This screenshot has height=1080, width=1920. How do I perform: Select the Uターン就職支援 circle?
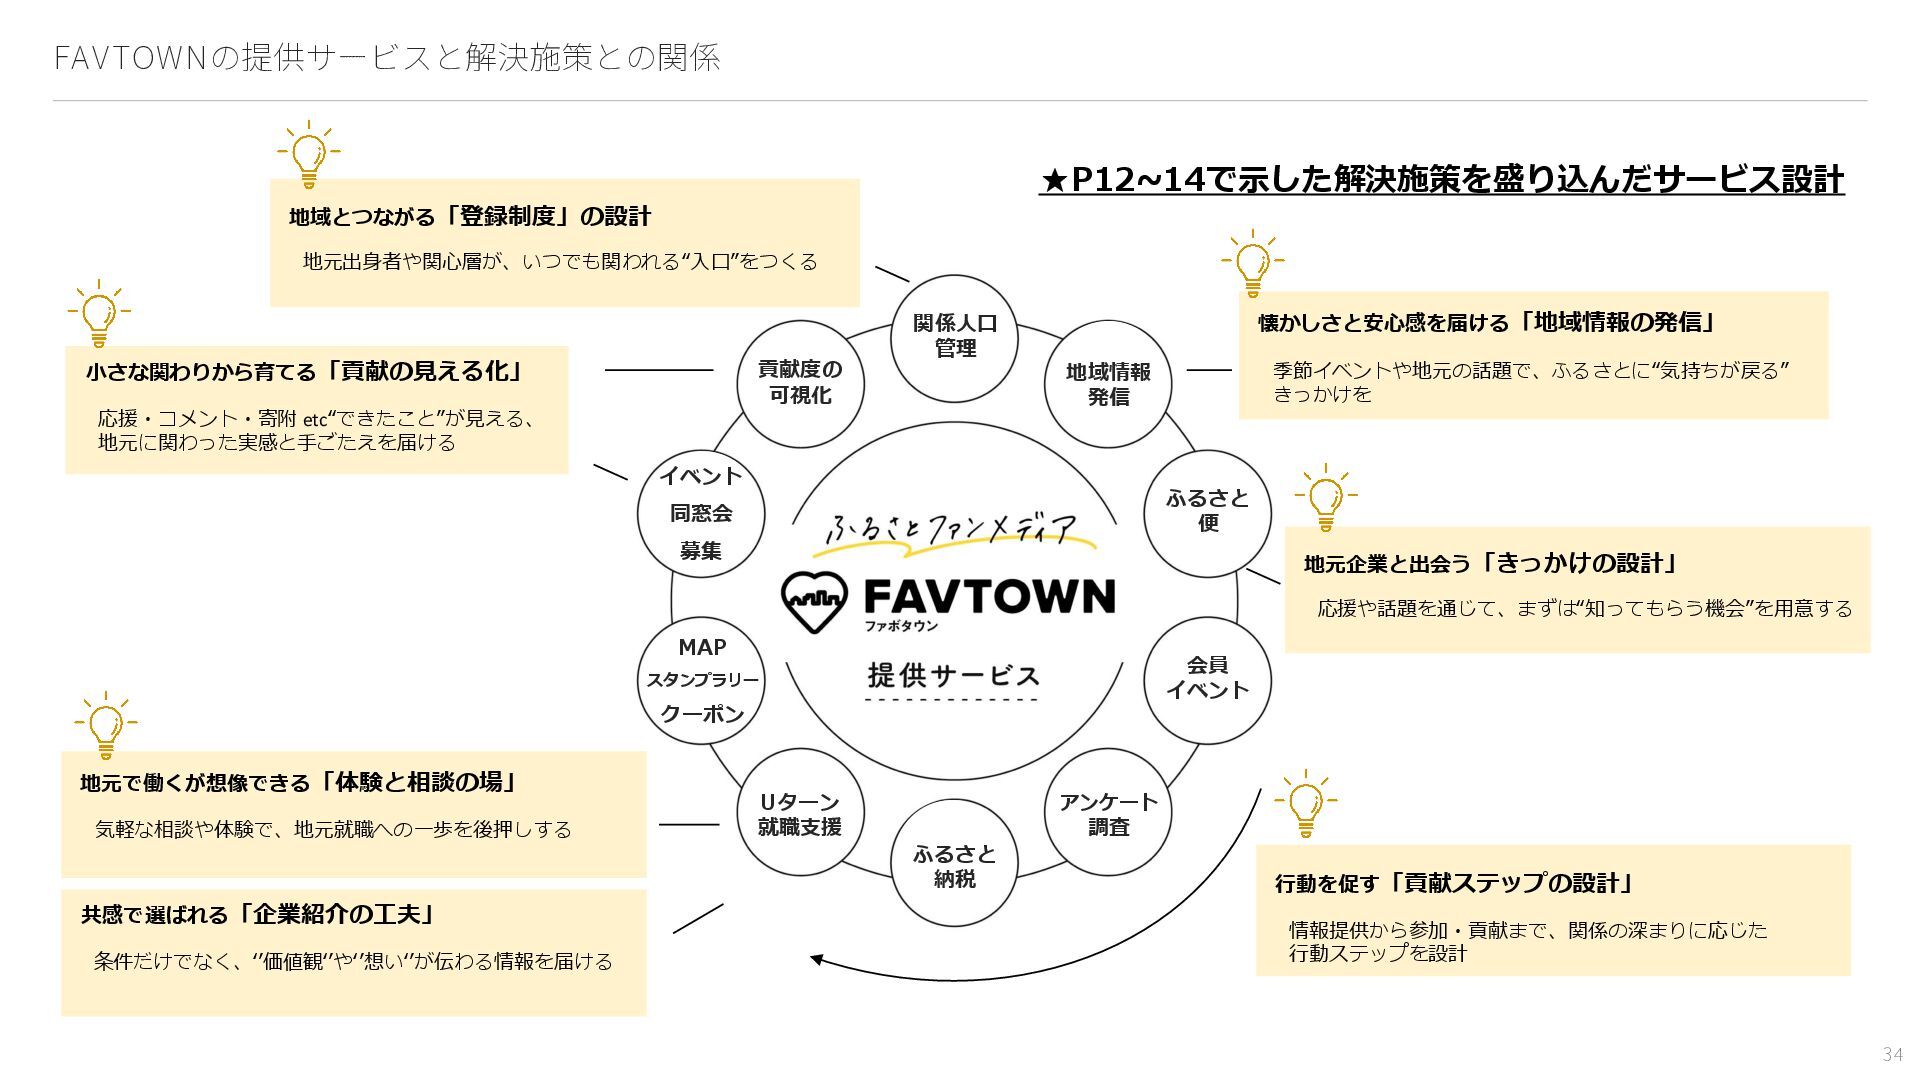(800, 814)
